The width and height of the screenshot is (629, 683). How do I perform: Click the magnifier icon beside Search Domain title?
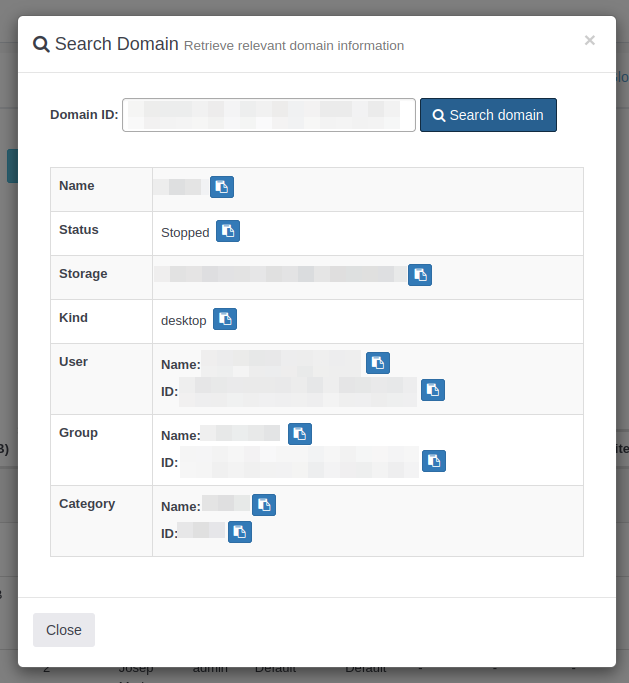coord(41,44)
